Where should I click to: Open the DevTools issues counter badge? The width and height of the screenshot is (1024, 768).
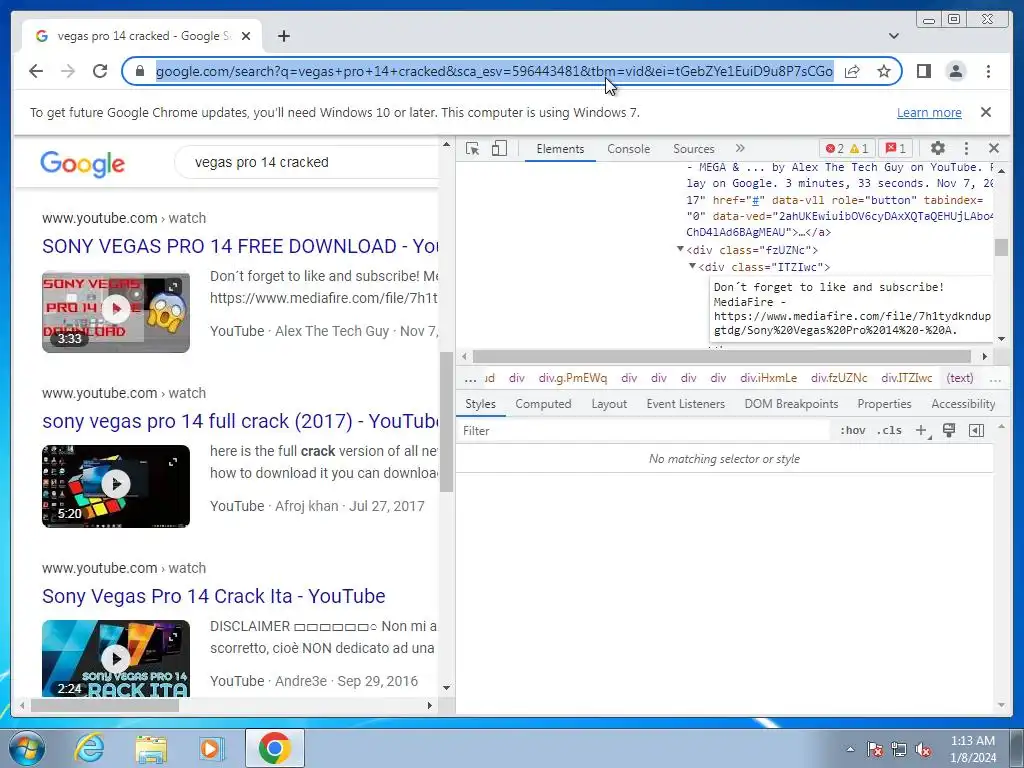pyautogui.click(x=895, y=149)
